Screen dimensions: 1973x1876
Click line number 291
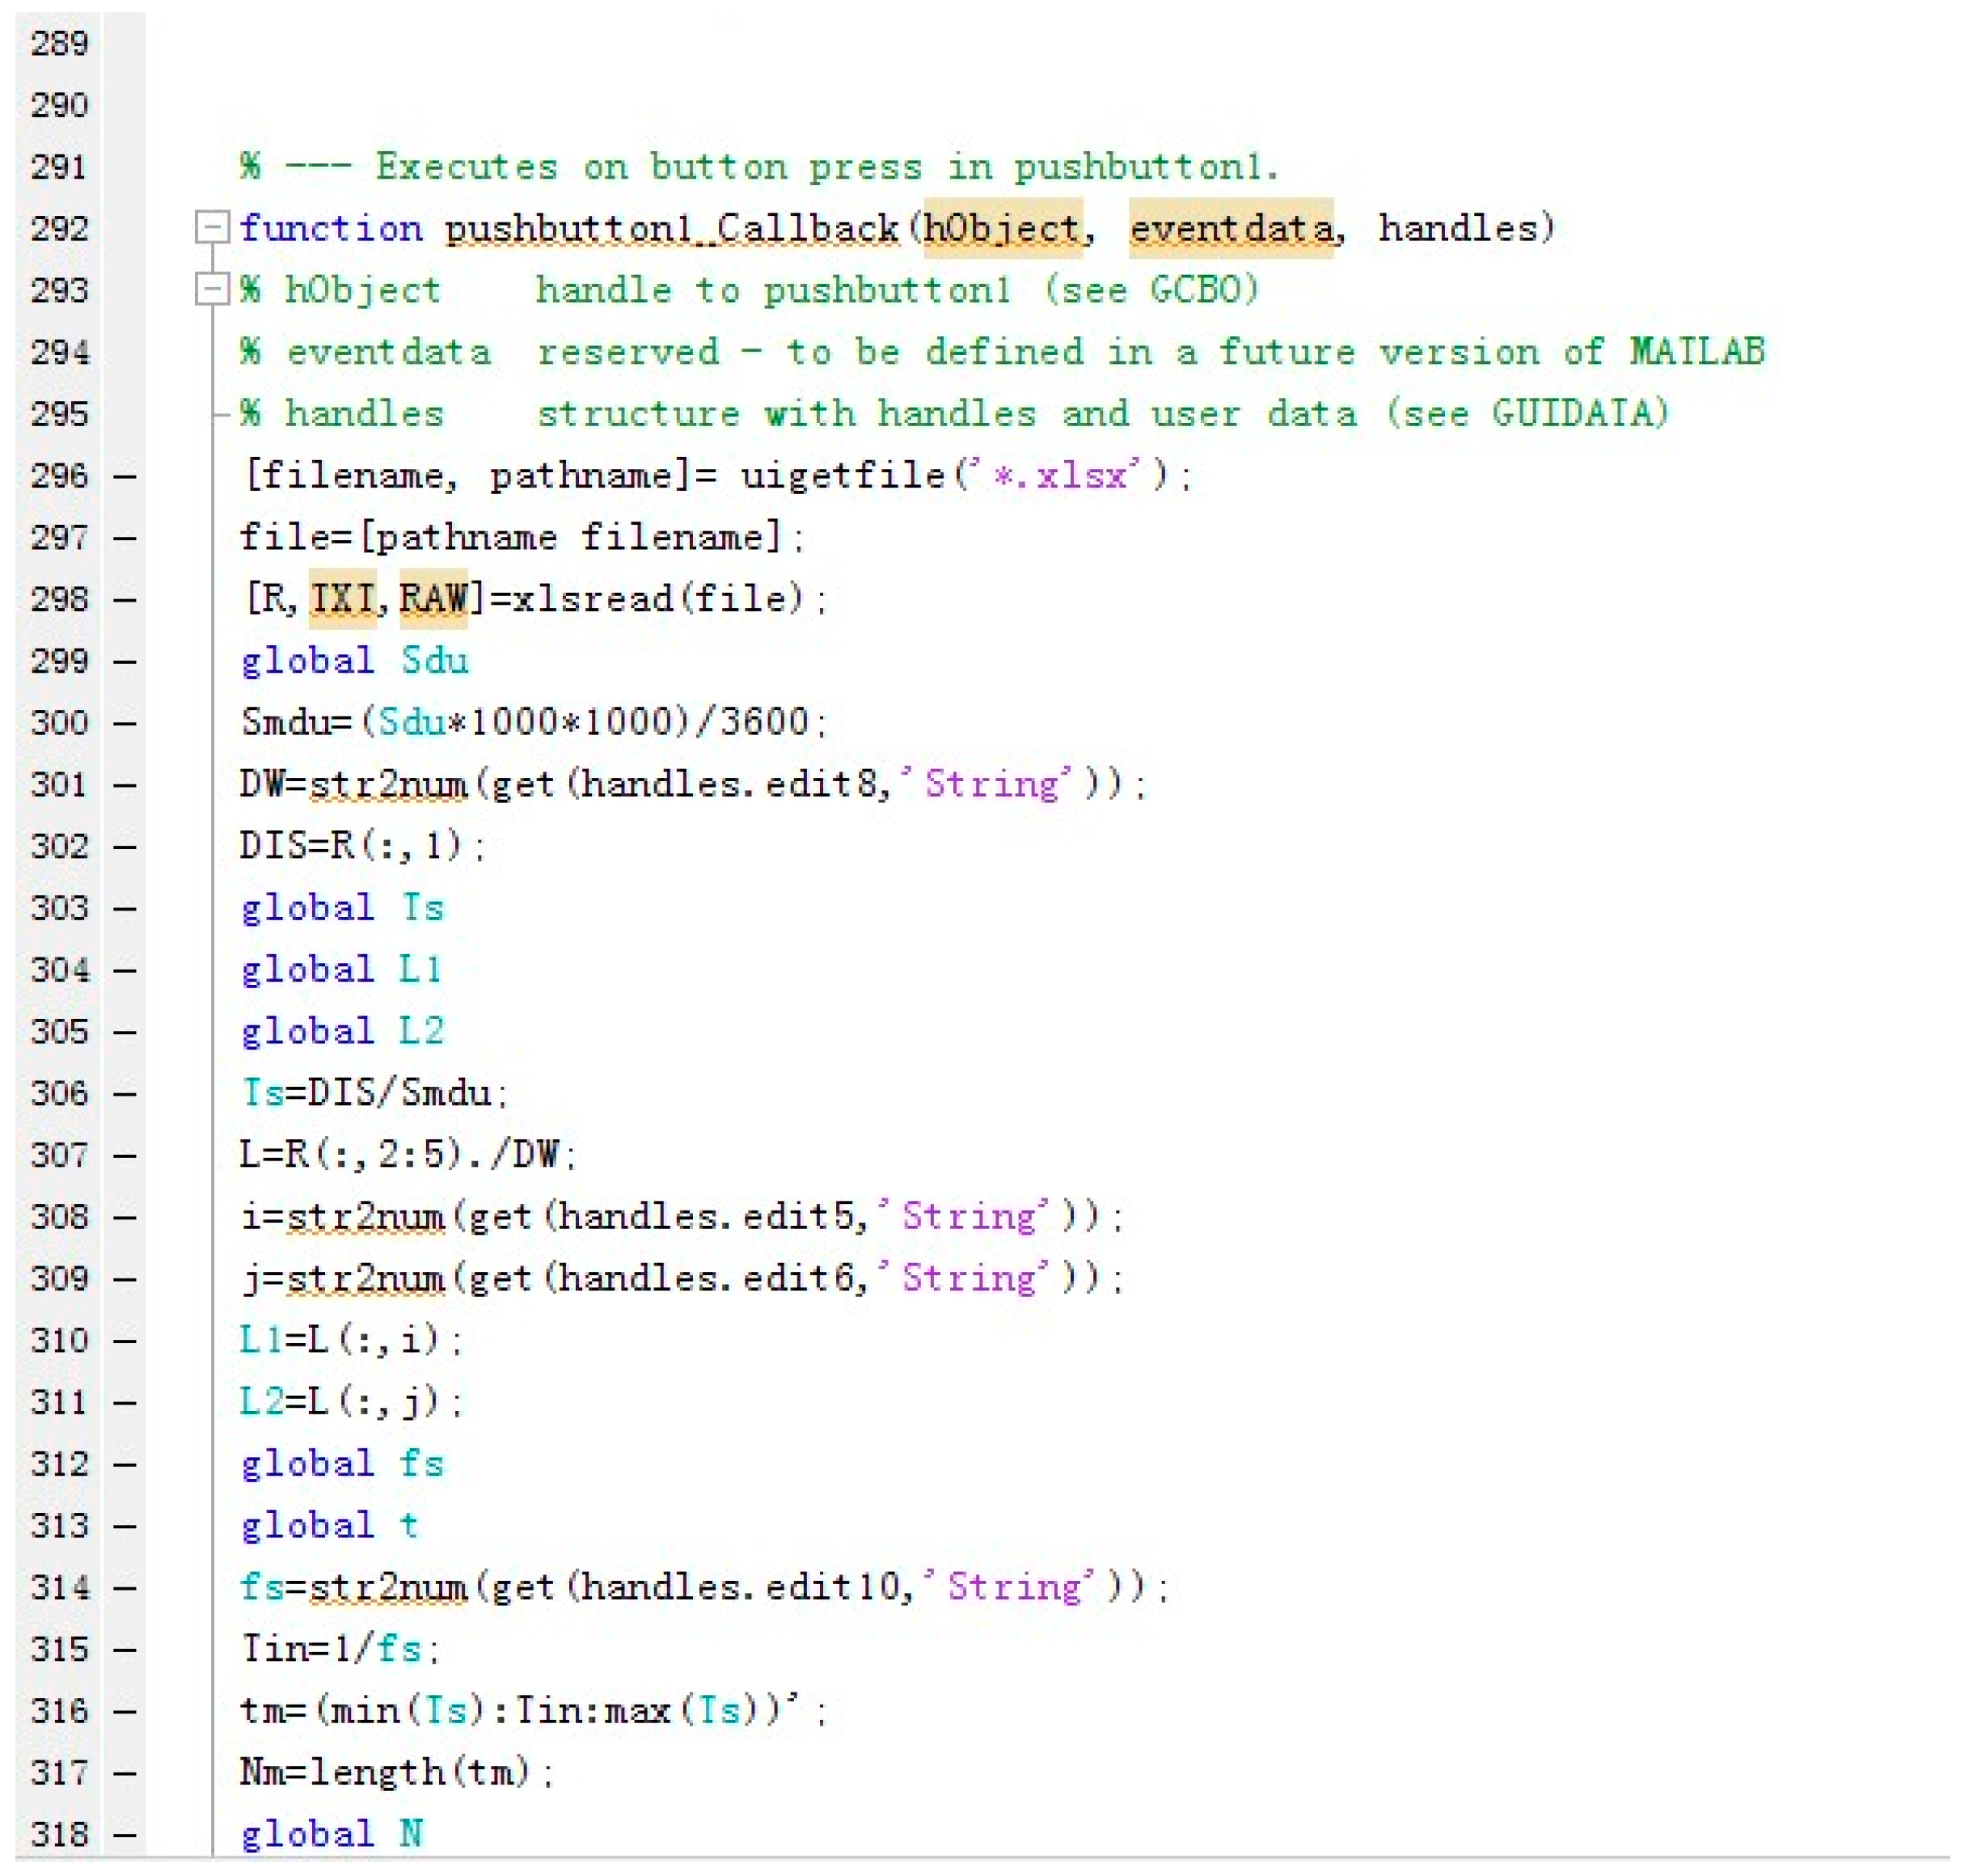point(59,166)
